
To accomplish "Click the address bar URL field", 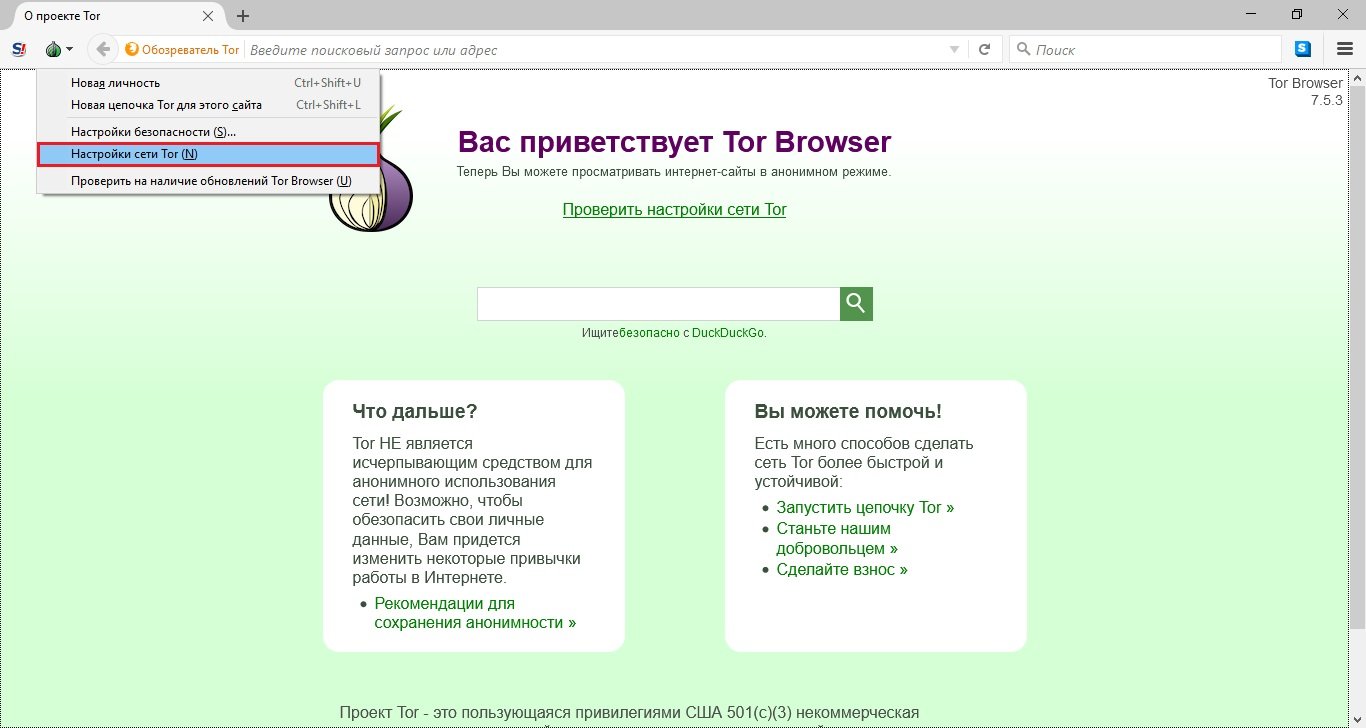I will click(594, 50).
